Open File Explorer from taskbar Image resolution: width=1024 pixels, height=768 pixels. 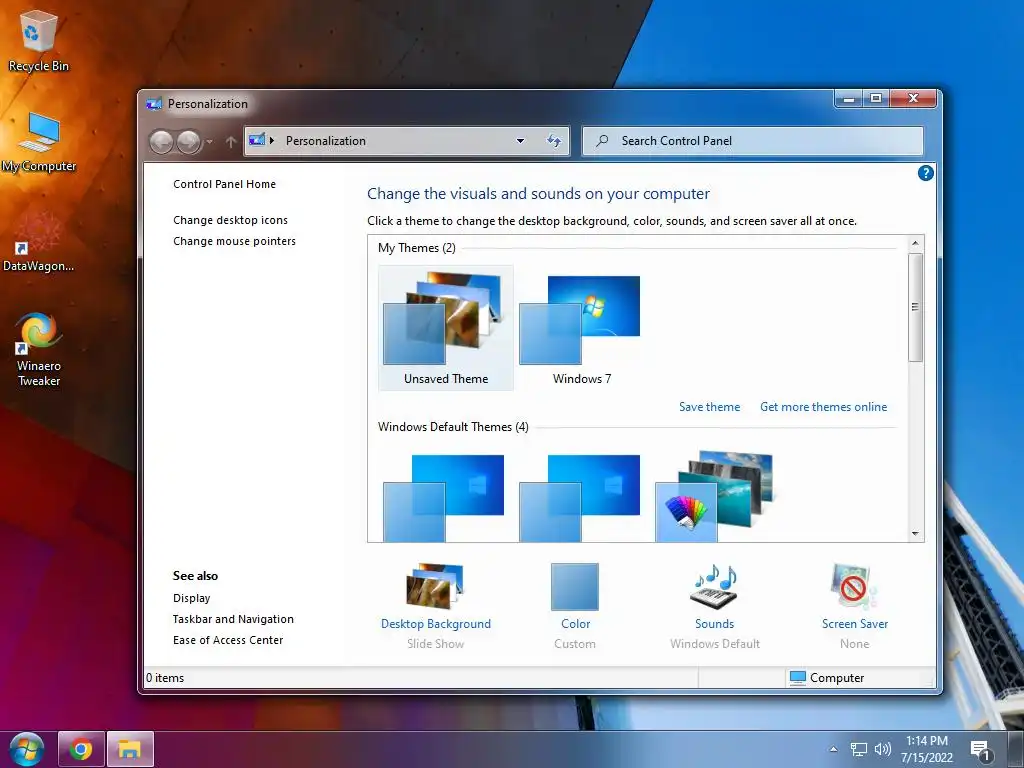point(130,748)
